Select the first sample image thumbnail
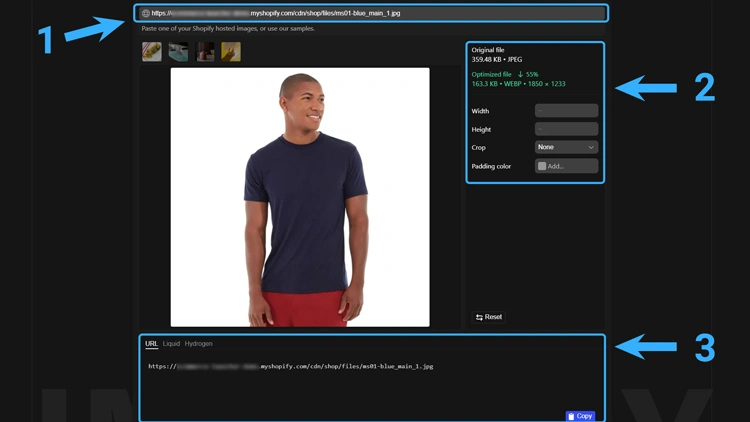750x422 pixels. tap(152, 52)
